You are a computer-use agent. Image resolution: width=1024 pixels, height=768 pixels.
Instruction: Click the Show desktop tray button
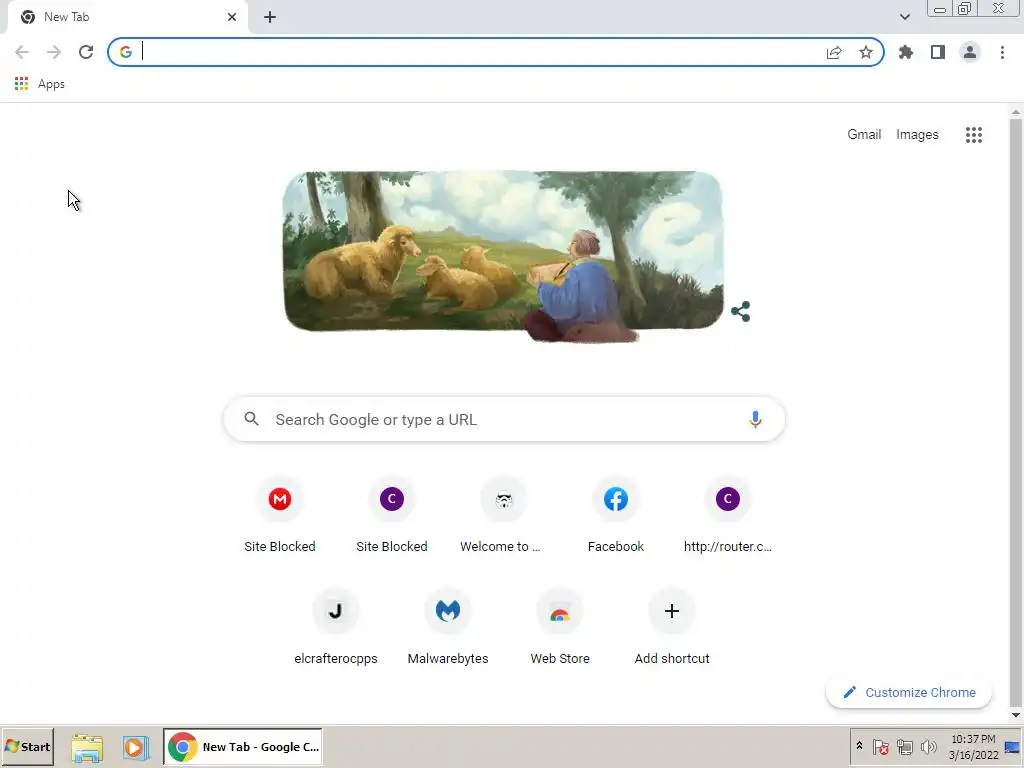coord(1013,746)
